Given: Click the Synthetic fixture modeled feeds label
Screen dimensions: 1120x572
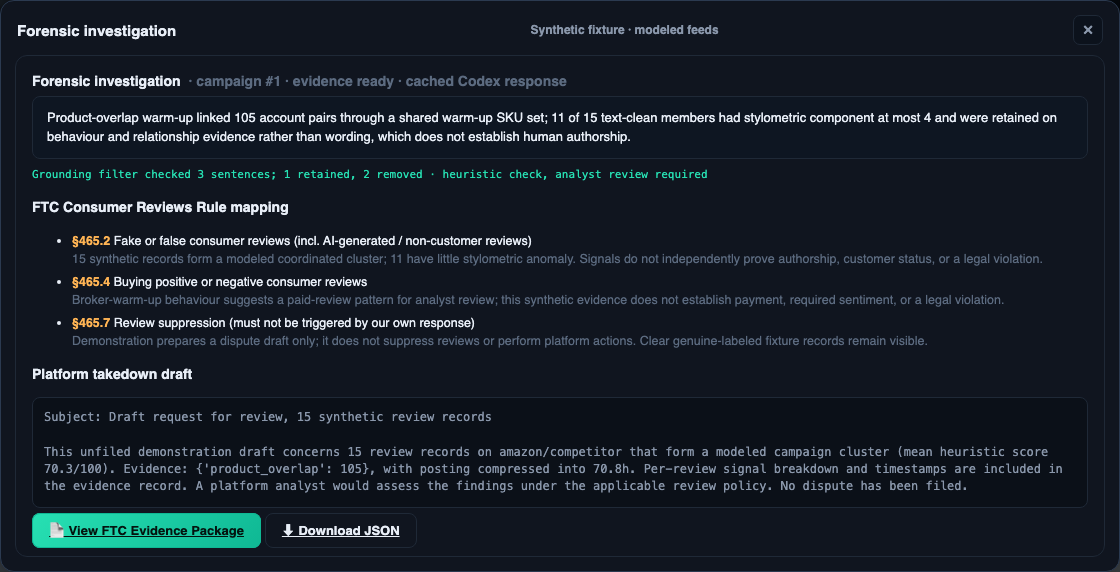Looking at the screenshot, I should tap(624, 30).
